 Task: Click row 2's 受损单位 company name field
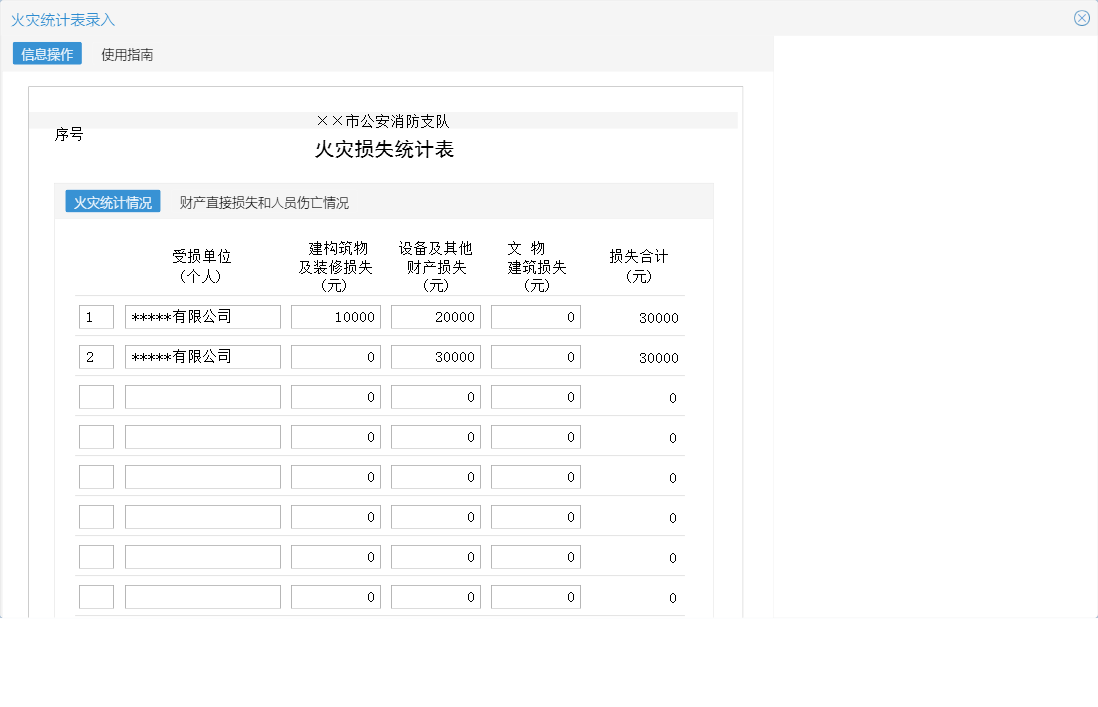coord(202,356)
